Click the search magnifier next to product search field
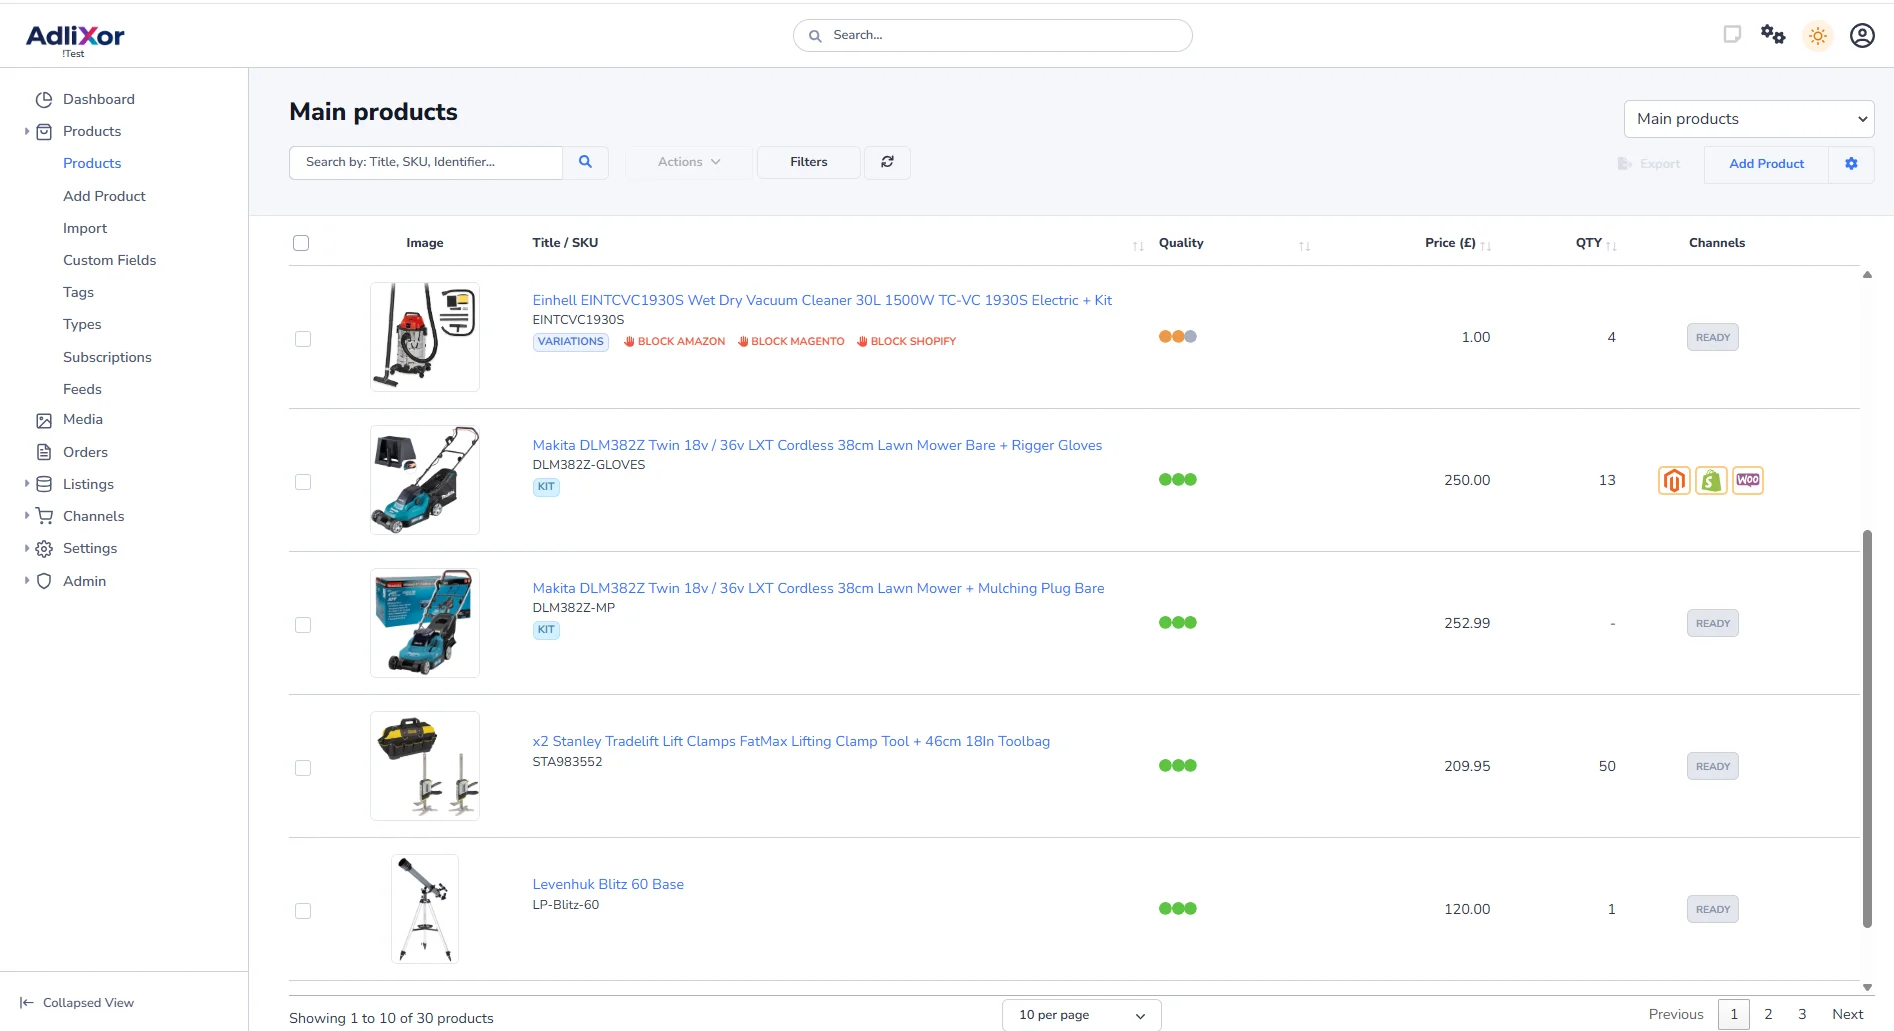1894x1031 pixels. 586,162
